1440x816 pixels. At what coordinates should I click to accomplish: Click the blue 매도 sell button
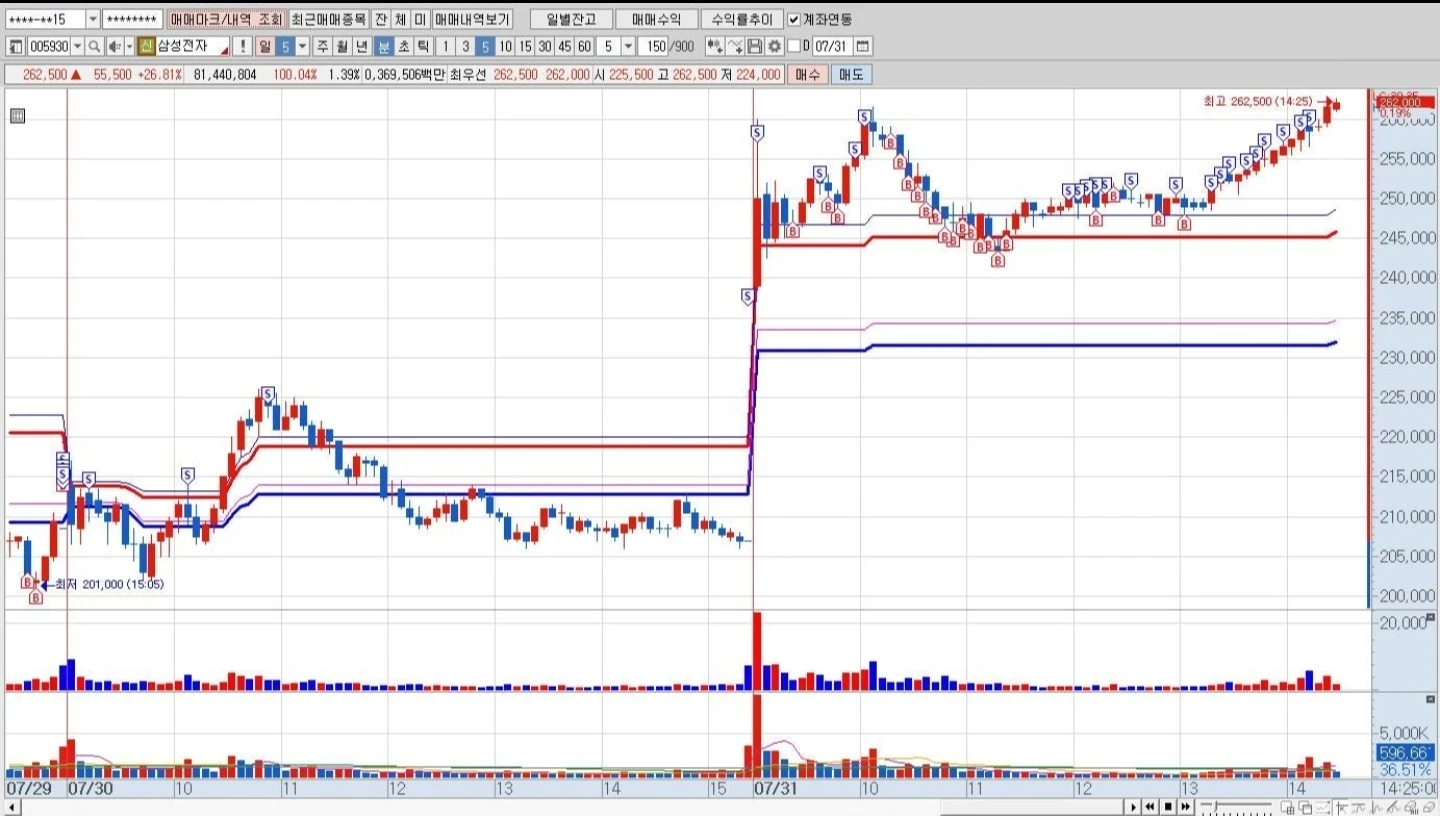coord(852,74)
